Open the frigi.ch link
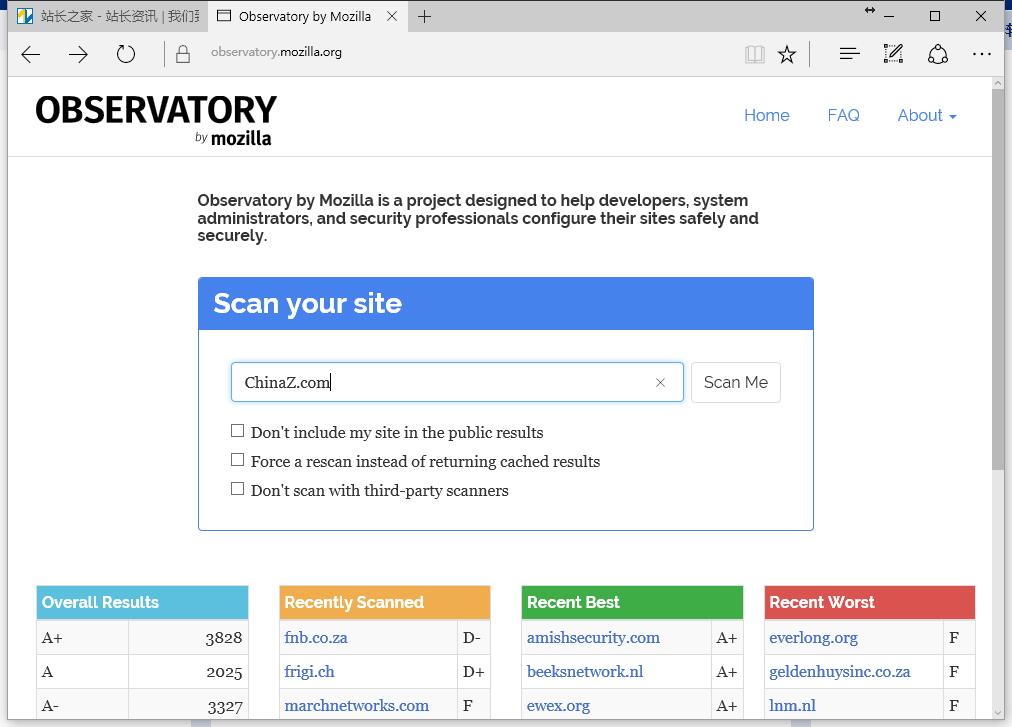This screenshot has height=727, width=1012. [309, 671]
